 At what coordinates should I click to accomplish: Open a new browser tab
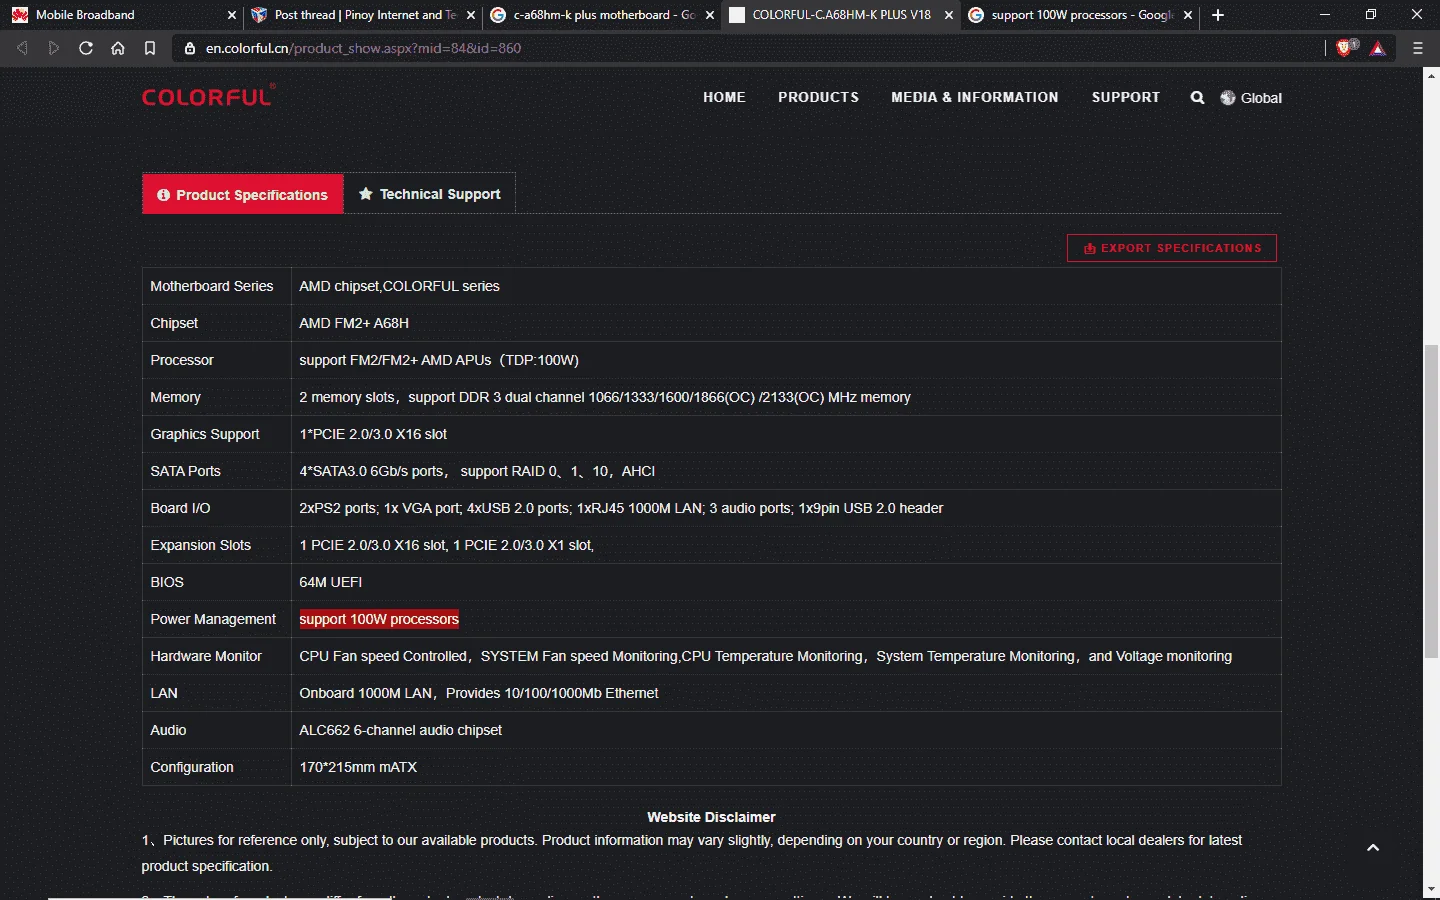[1218, 15]
